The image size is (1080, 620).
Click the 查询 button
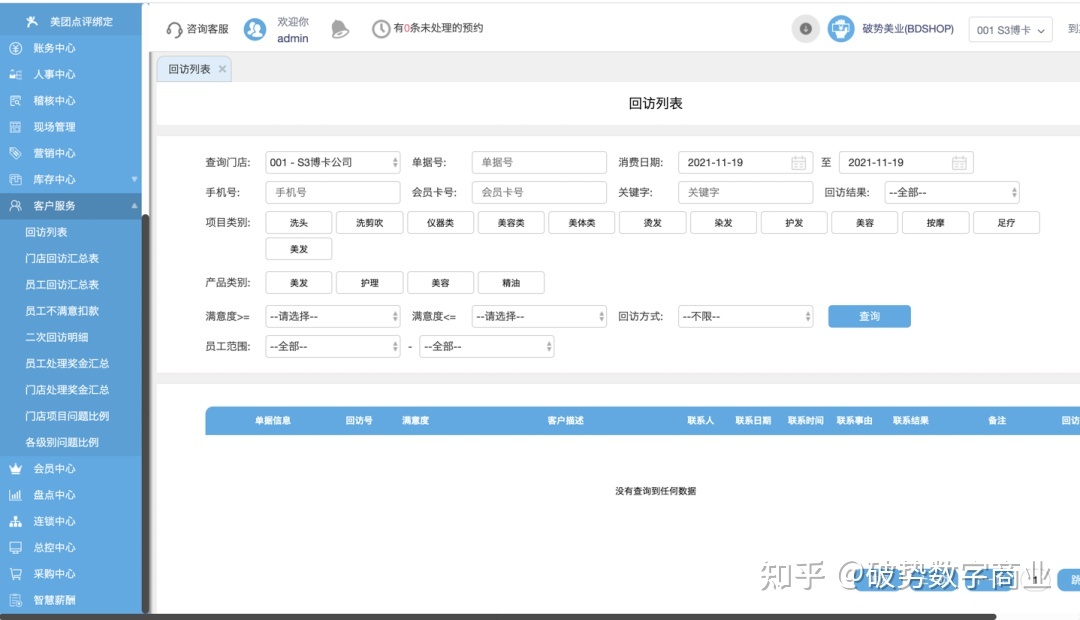tap(869, 316)
